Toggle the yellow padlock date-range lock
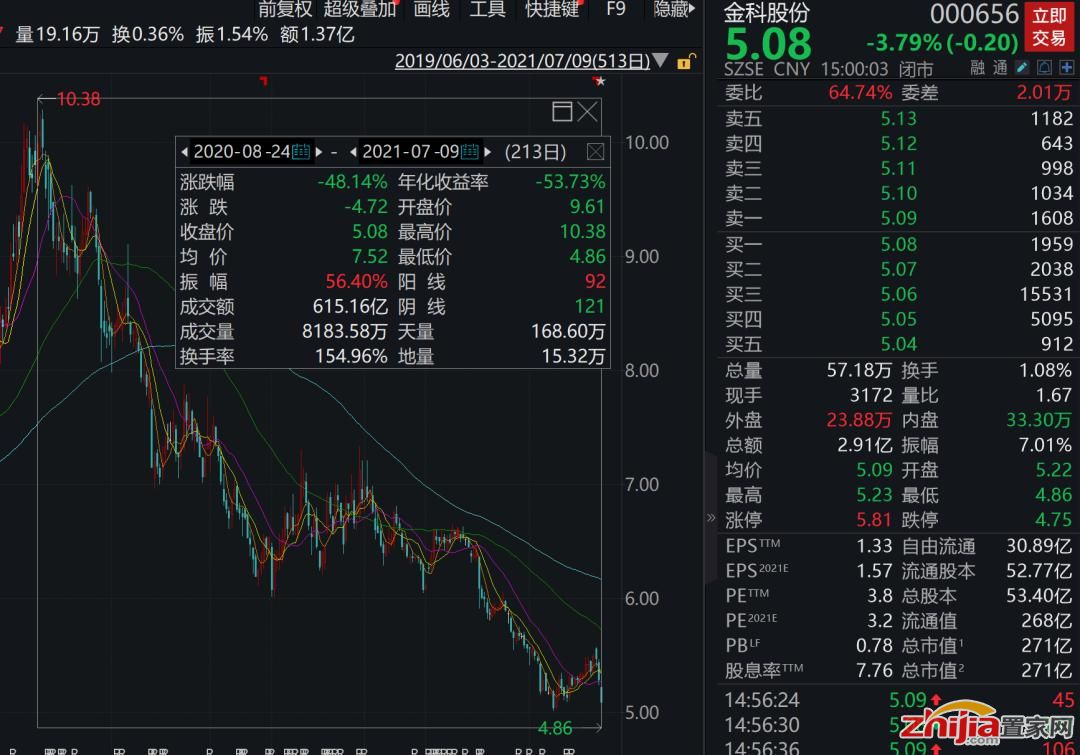 coord(685,62)
